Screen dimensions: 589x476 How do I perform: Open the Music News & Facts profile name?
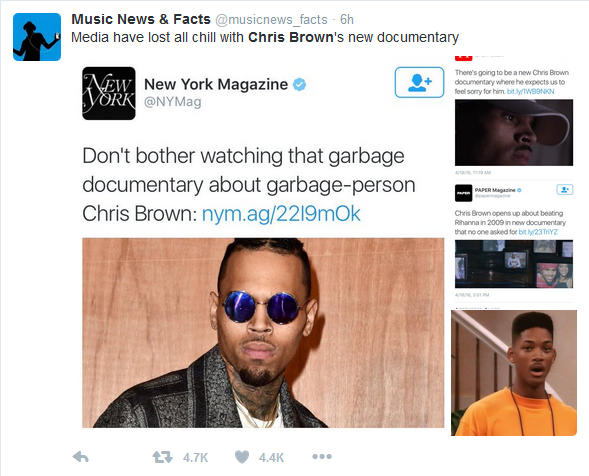pyautogui.click(x=141, y=19)
